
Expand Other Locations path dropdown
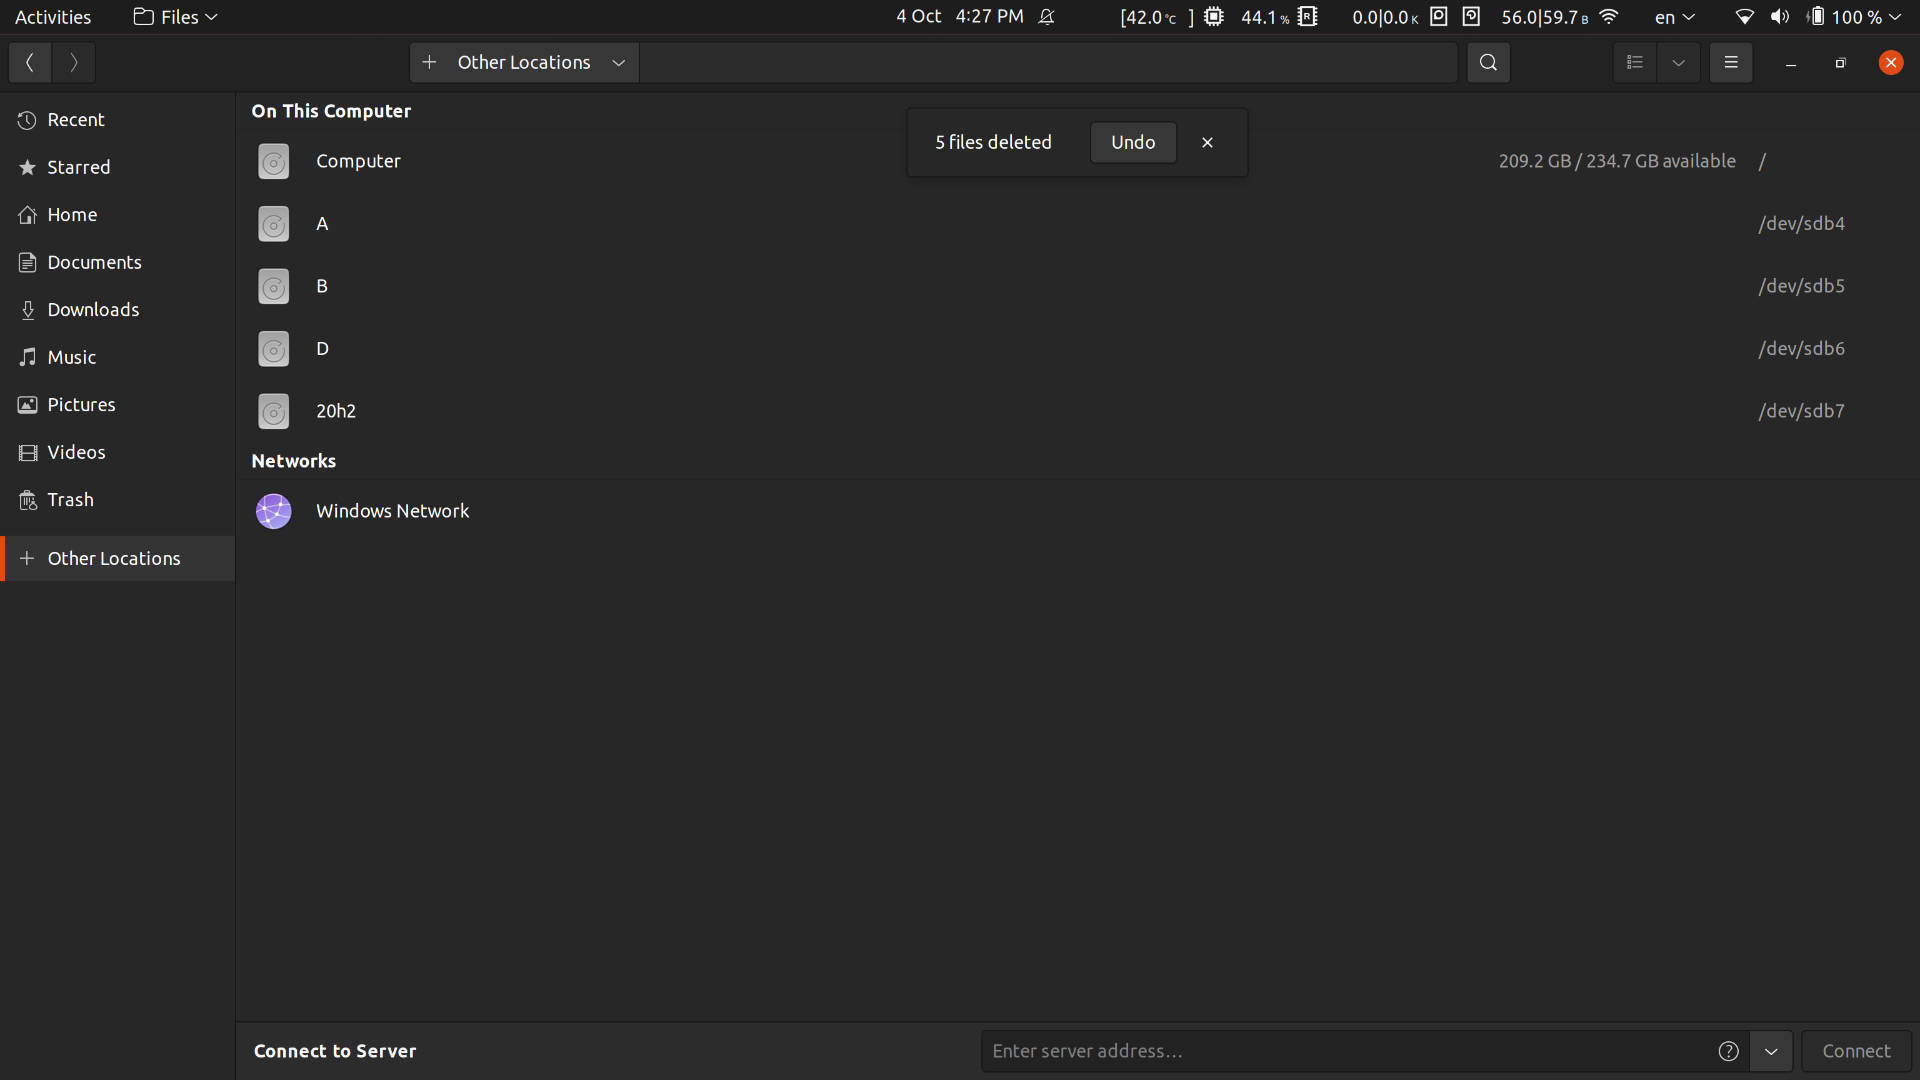point(619,62)
